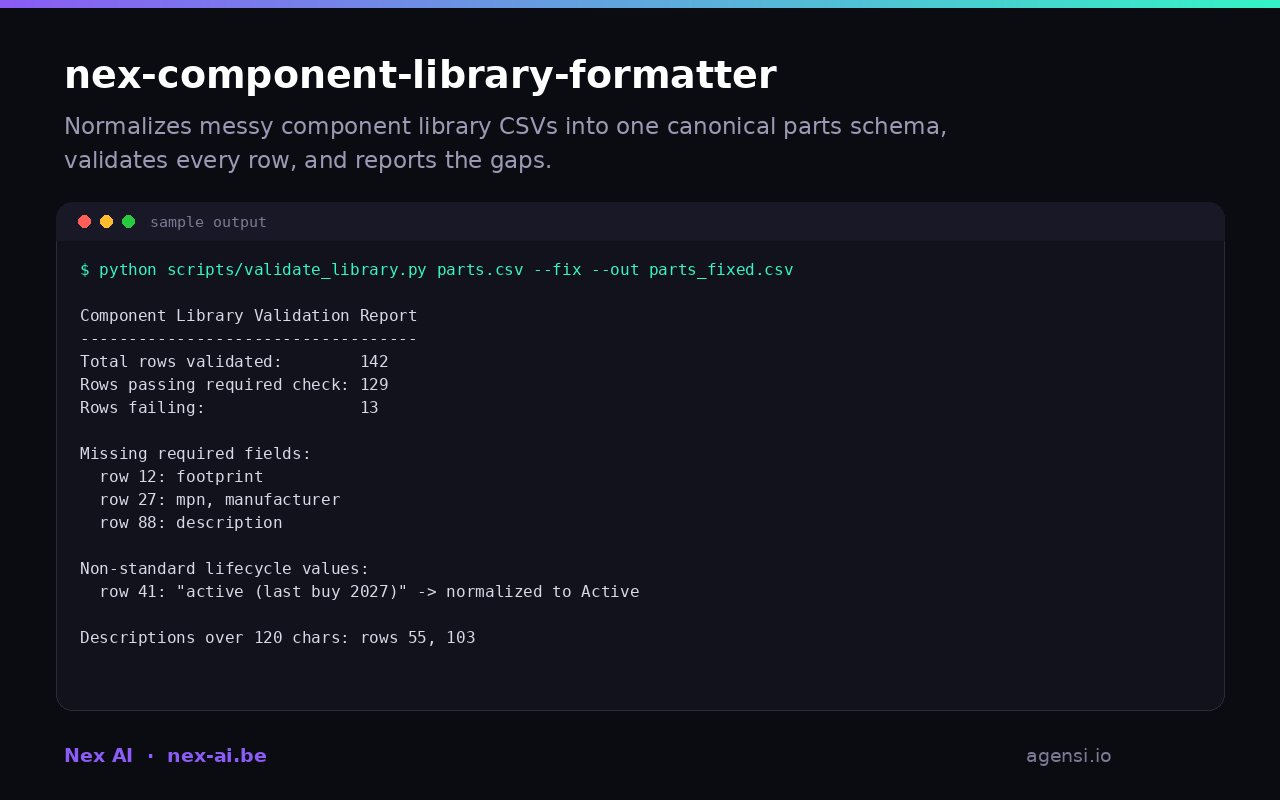Select the 'Rows passing required check: 129' line

tap(234, 385)
